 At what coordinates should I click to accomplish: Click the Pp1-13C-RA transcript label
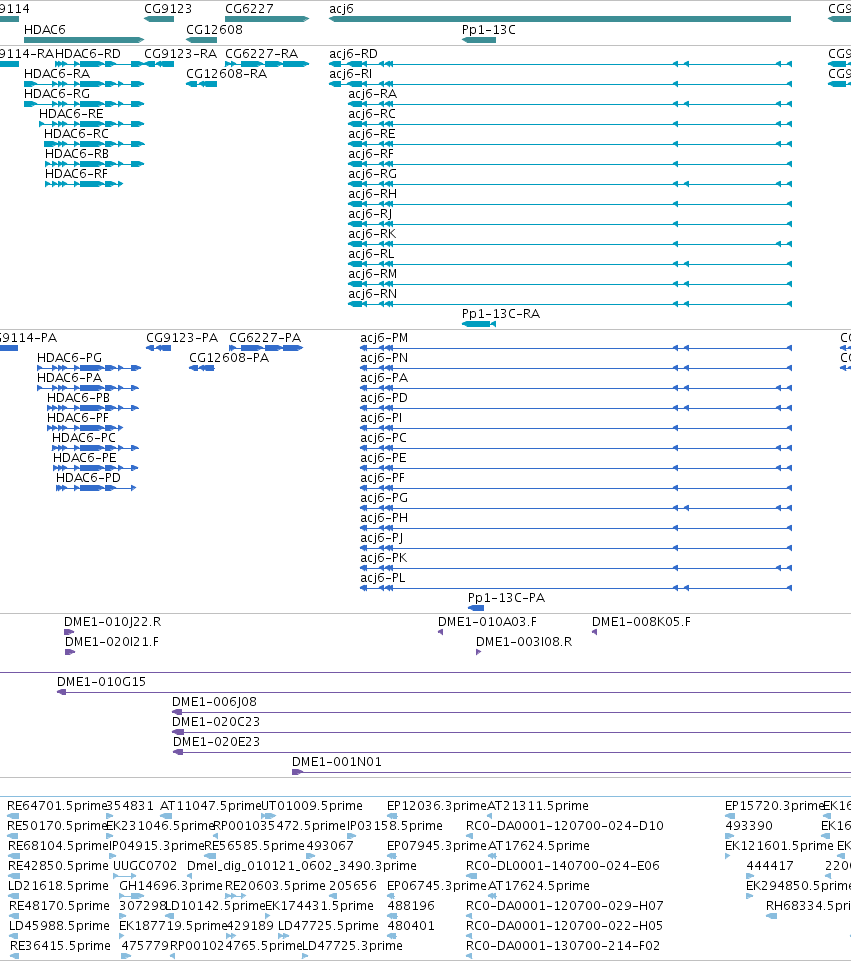click(x=501, y=314)
